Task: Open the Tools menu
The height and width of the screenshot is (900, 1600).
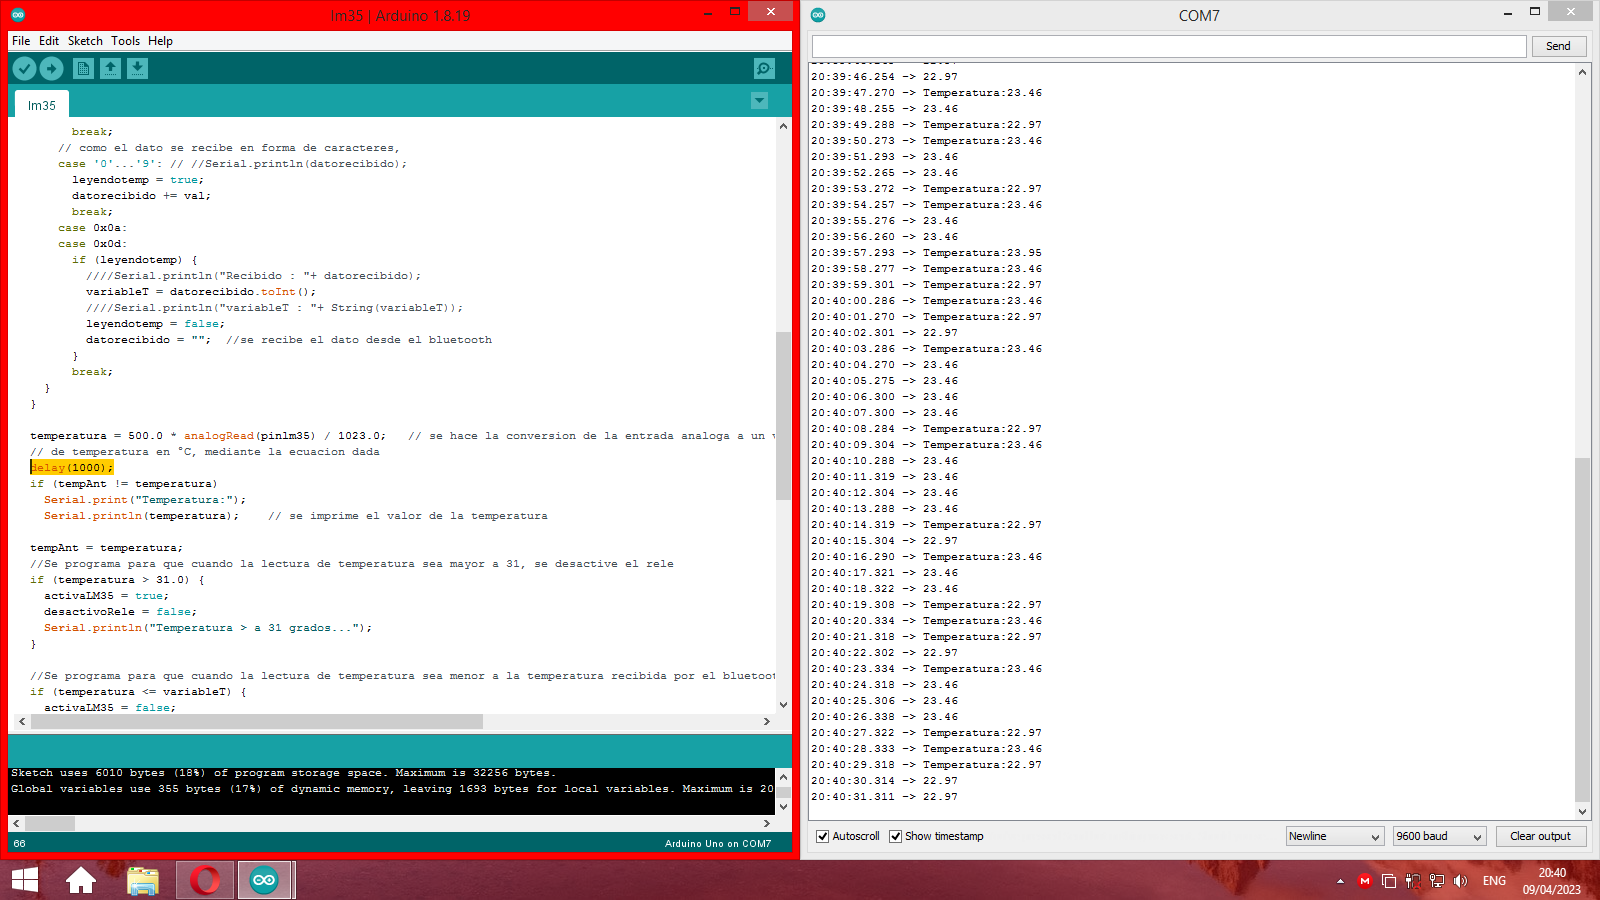Action: click(125, 41)
